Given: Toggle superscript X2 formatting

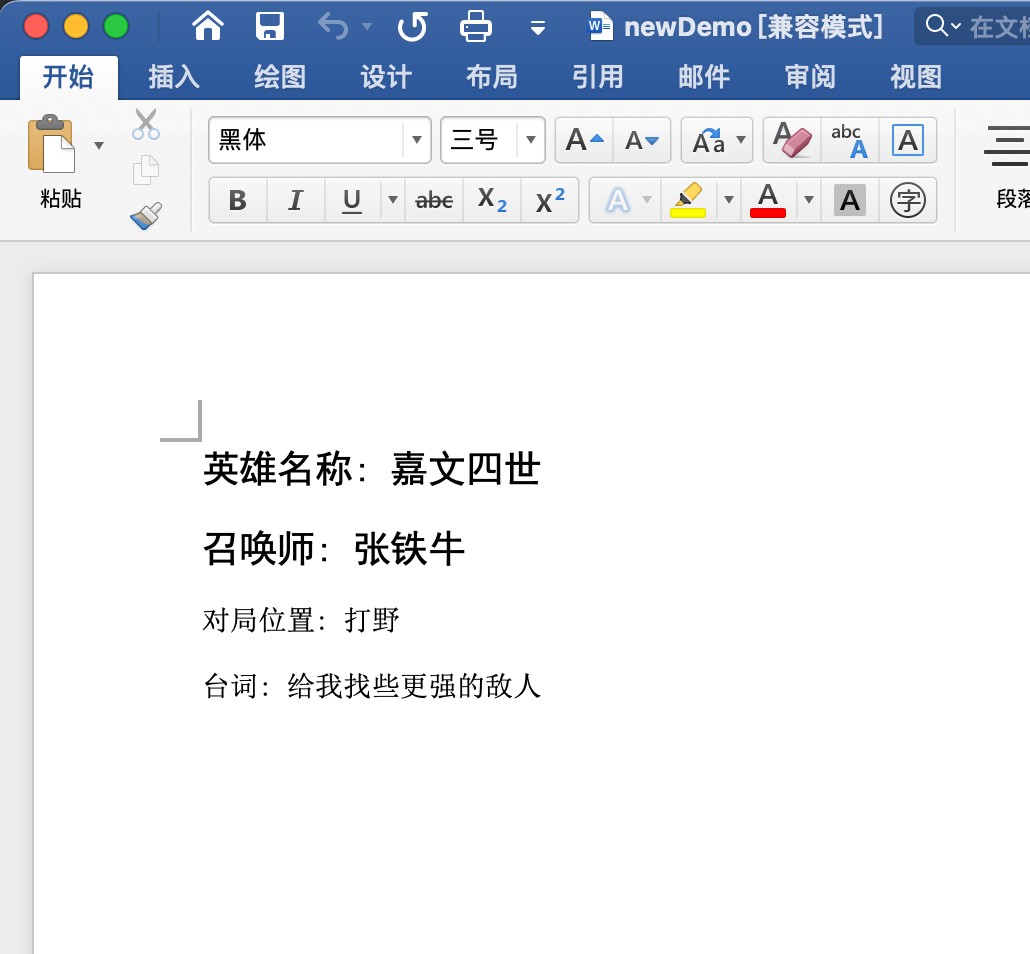Looking at the screenshot, I should click(x=550, y=200).
